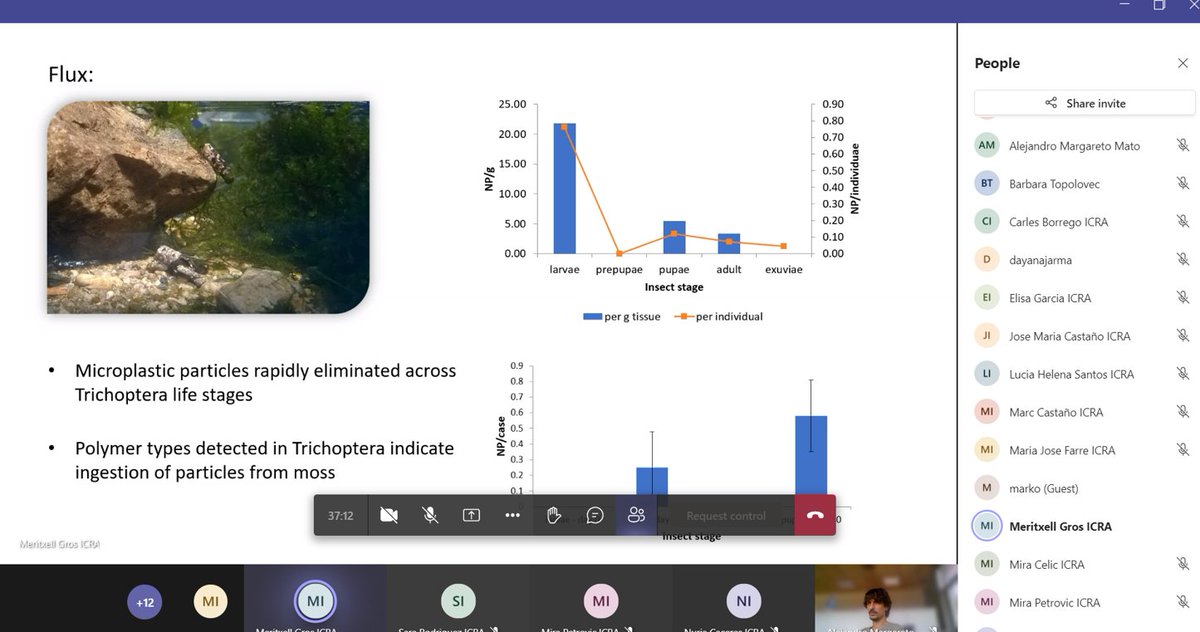Click the Share invite button
1200x632 pixels.
(1085, 103)
